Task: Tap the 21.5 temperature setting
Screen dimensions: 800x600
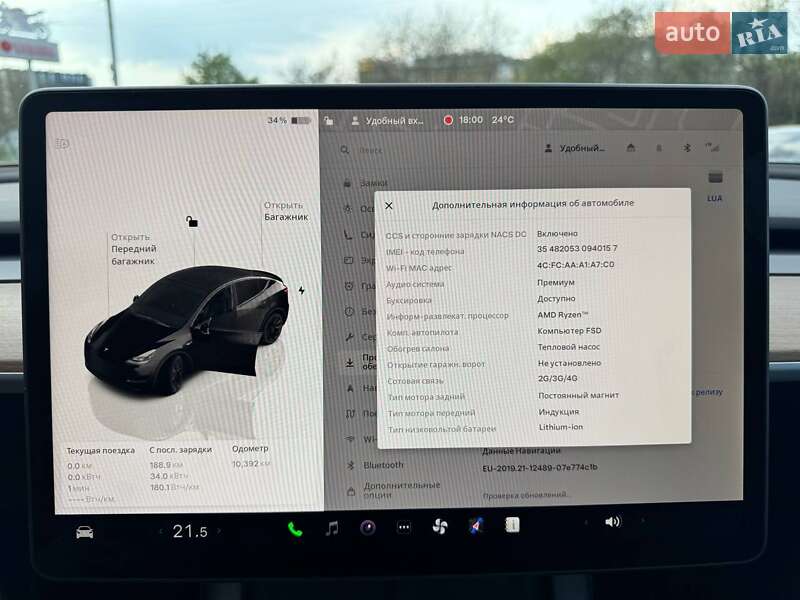Action: pyautogui.click(x=190, y=531)
